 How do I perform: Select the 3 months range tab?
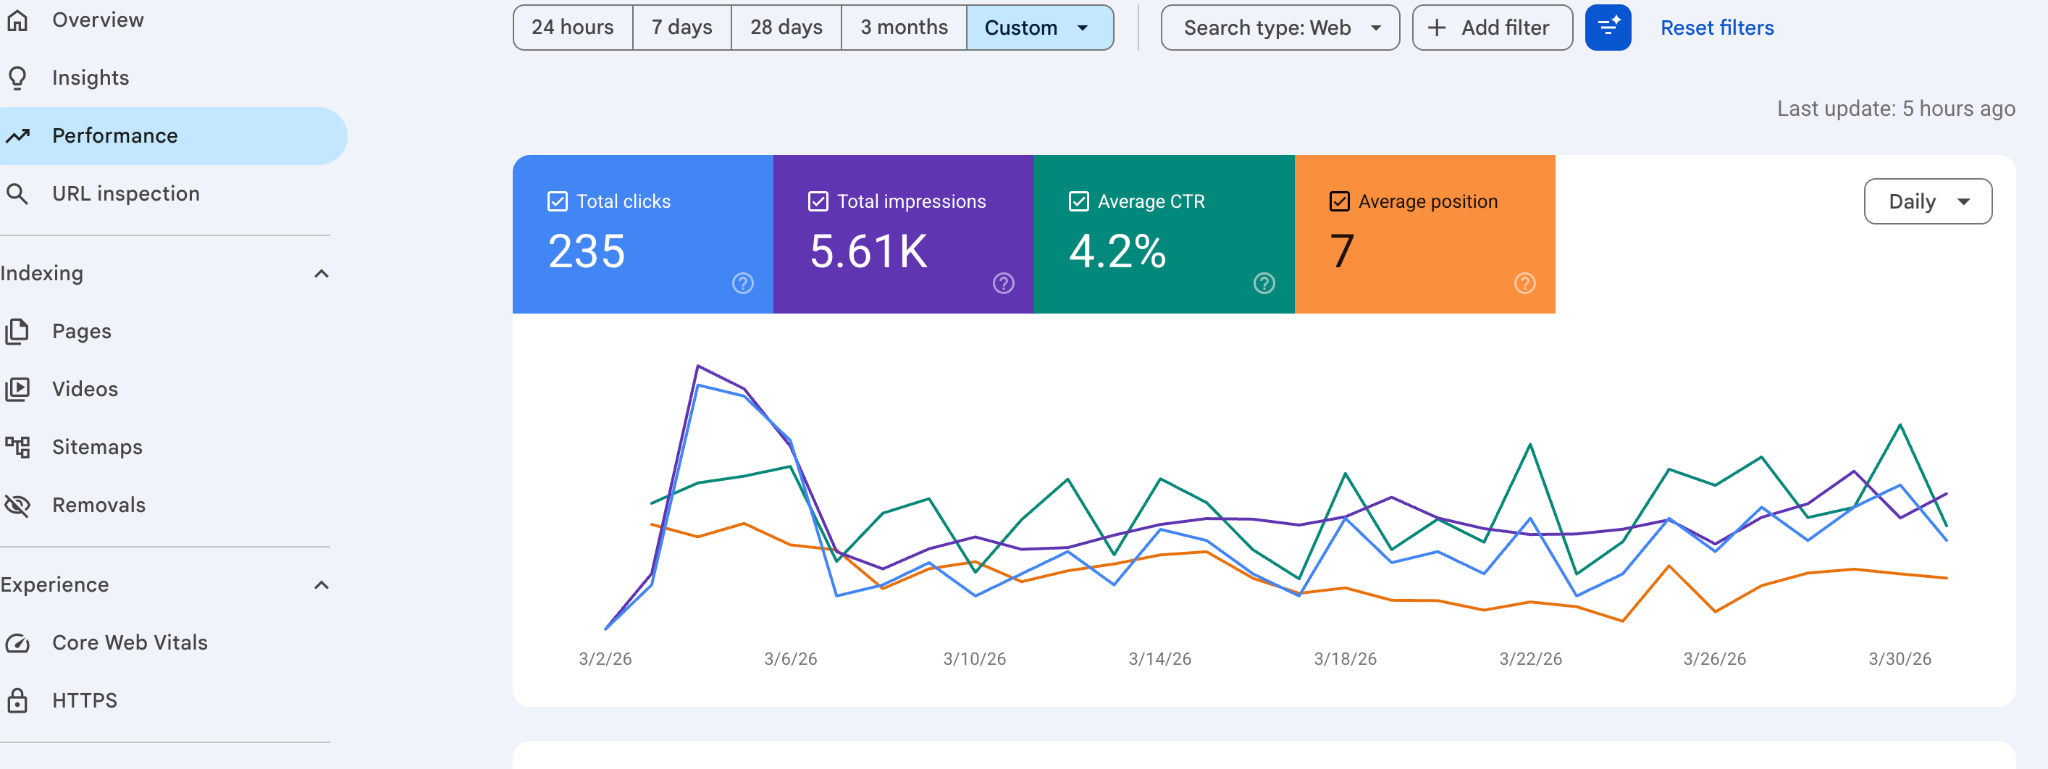(x=904, y=28)
